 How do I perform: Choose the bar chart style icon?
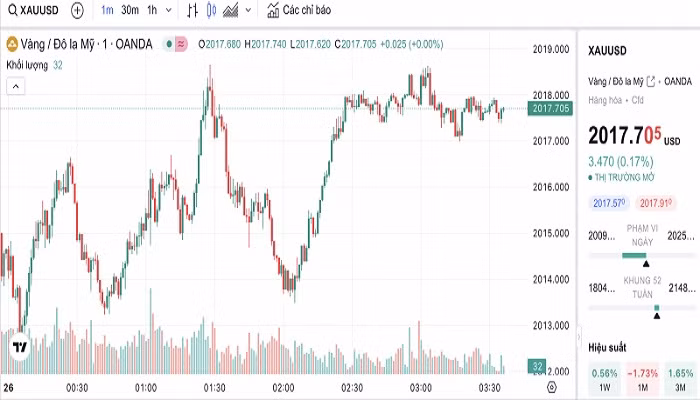[x=192, y=10]
